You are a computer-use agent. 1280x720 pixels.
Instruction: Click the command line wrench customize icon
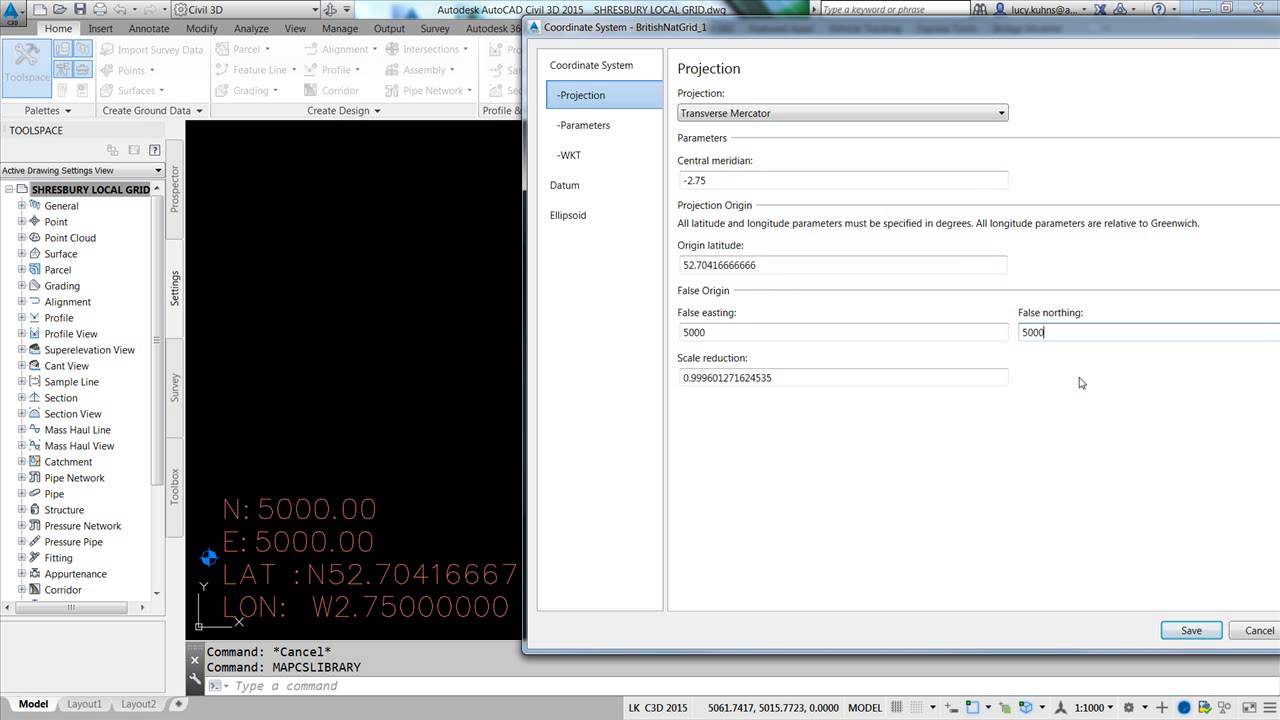pos(195,679)
